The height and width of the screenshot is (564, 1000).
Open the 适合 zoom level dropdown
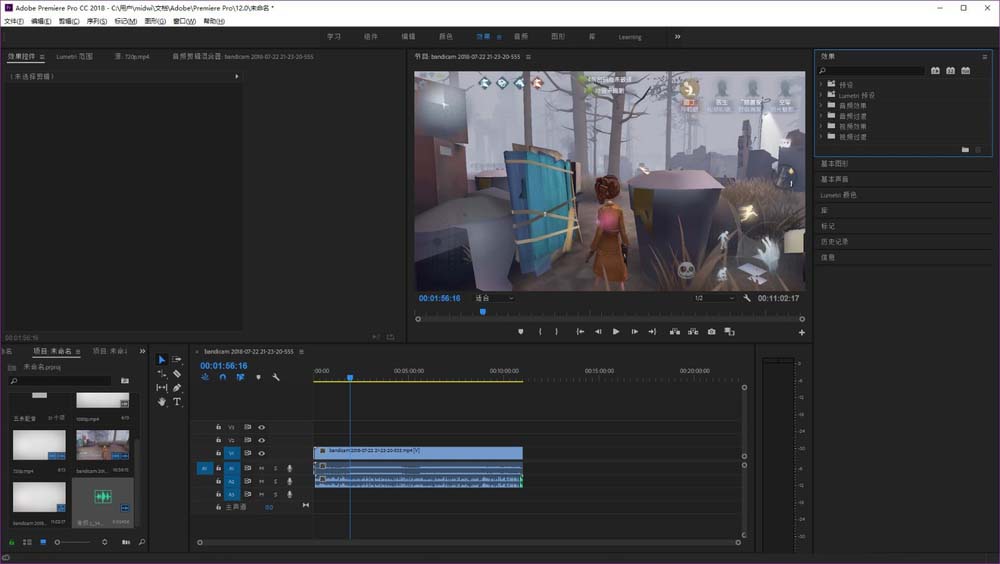(494, 298)
